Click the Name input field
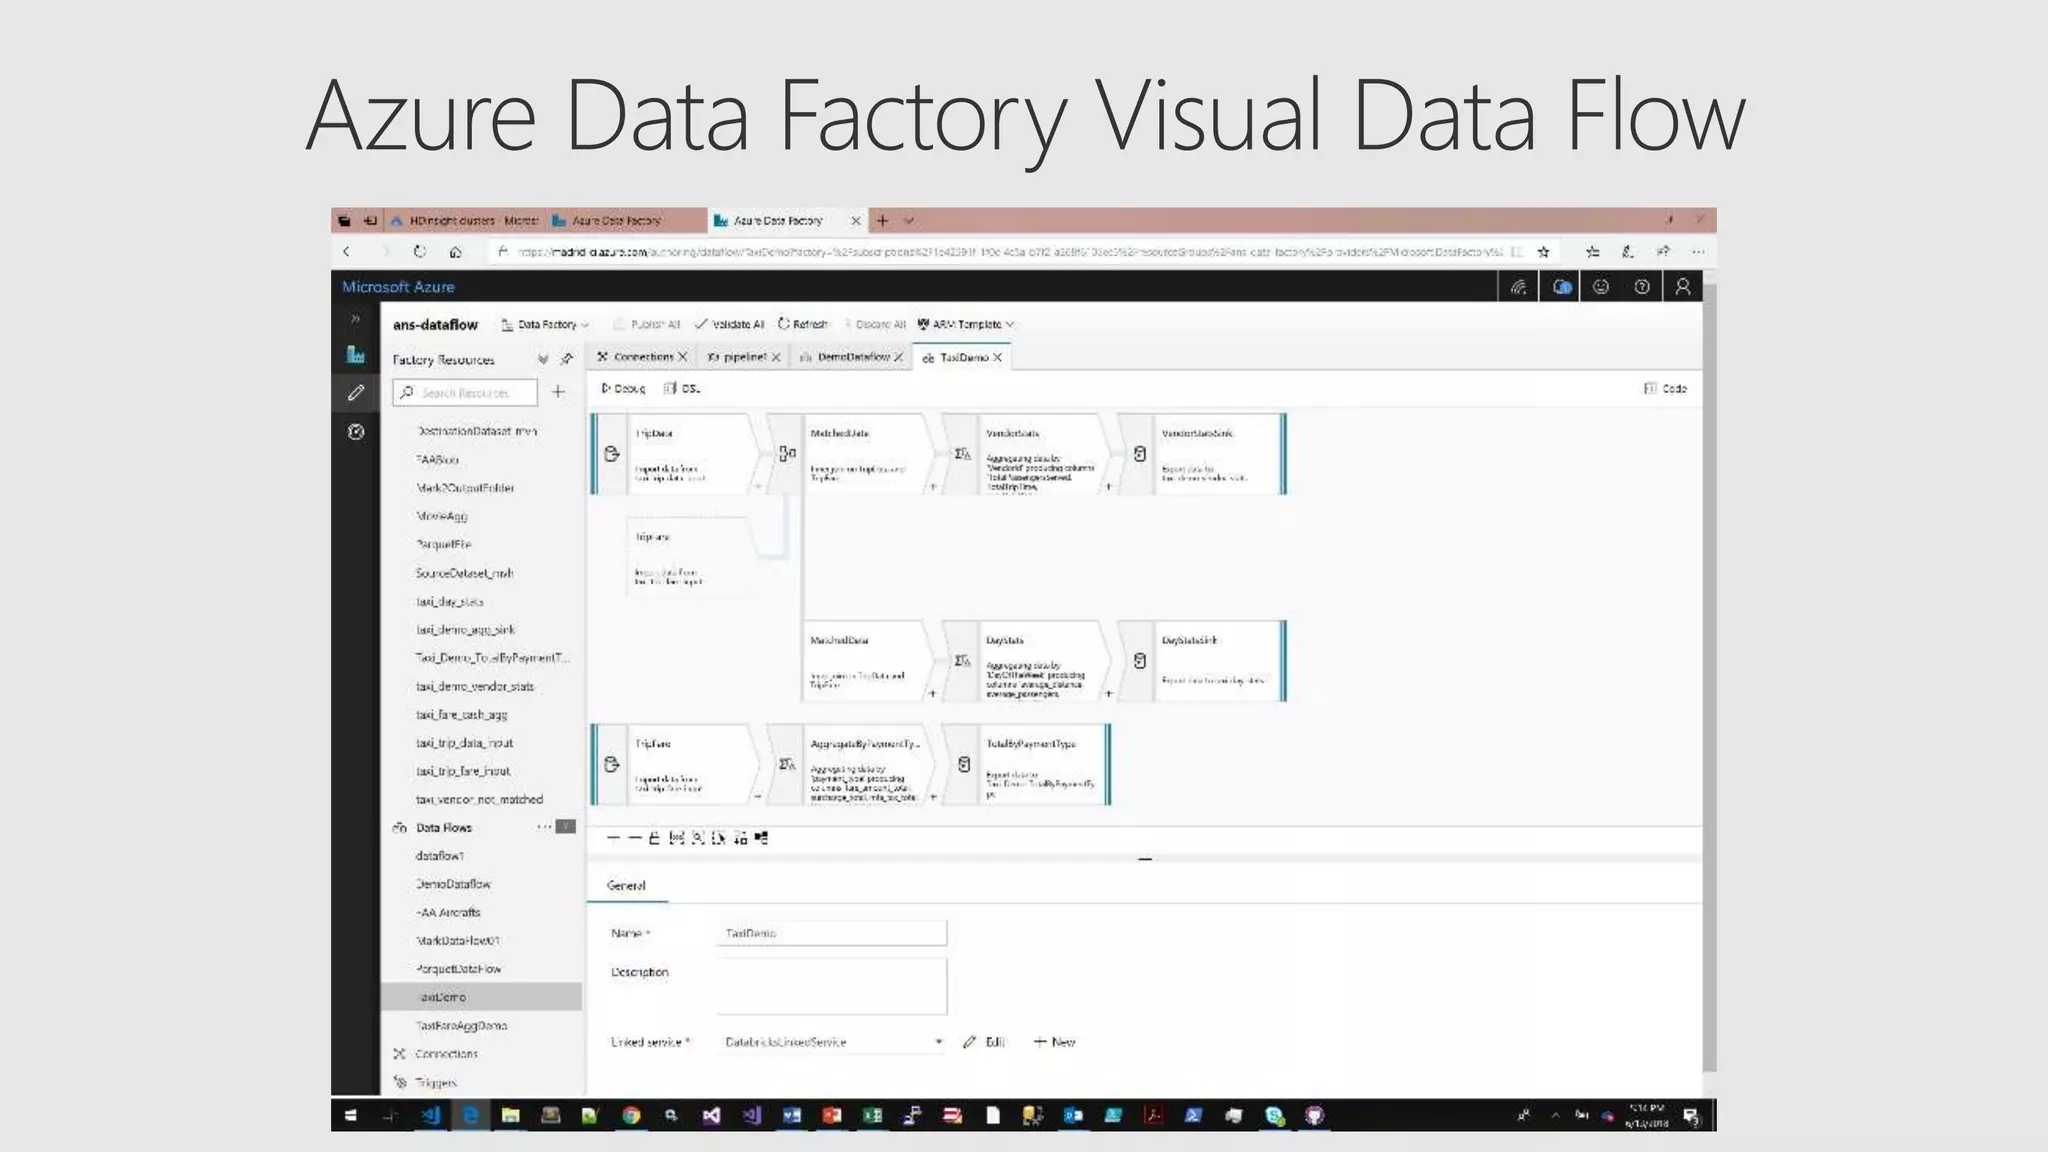The width and height of the screenshot is (2048, 1152). pos(832,933)
